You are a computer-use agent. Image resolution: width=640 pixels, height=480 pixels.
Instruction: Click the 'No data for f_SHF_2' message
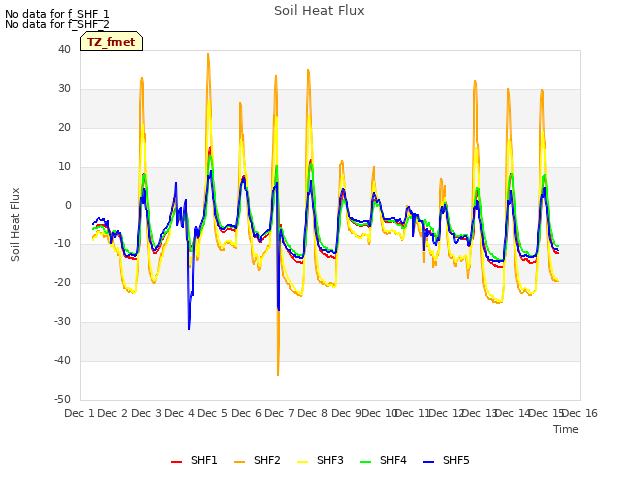(x=57, y=24)
